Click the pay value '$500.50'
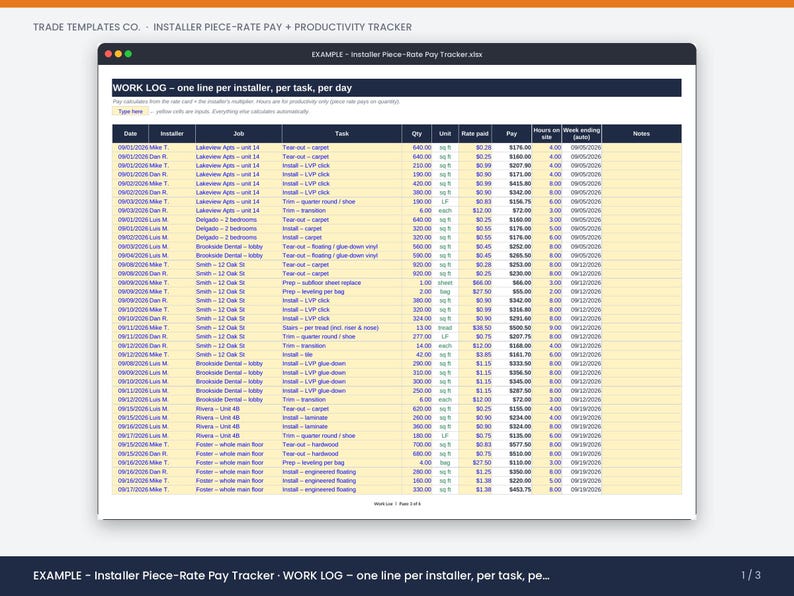The width and height of the screenshot is (794, 596). point(520,328)
